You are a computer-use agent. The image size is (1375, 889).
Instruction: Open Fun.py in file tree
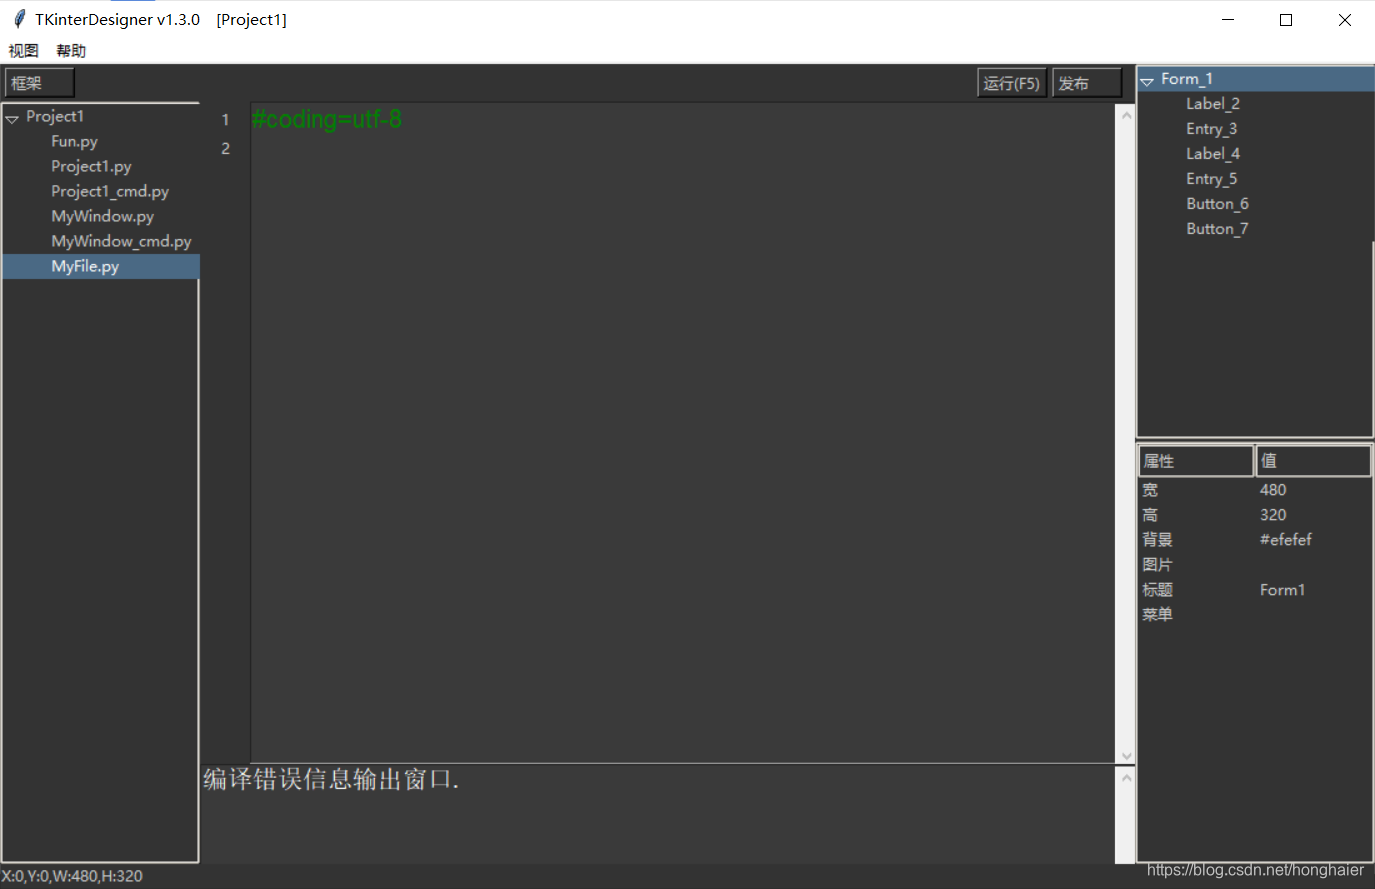(75, 142)
